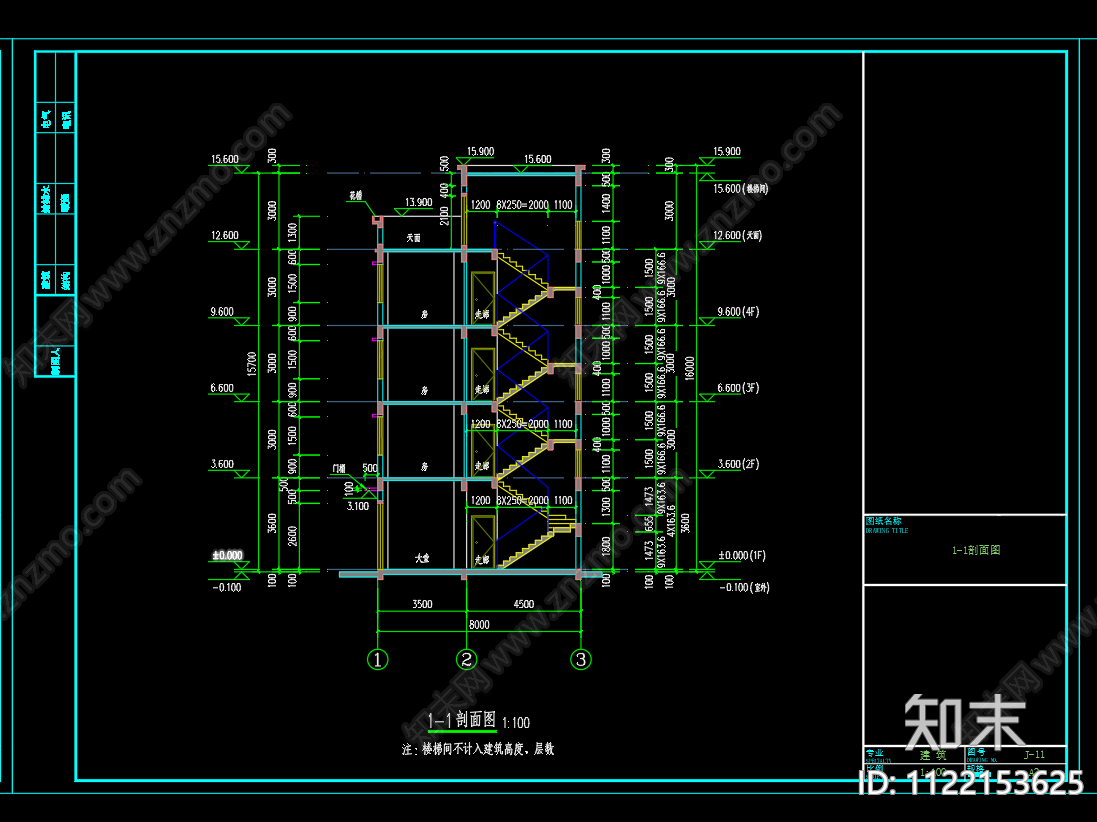Click the "大堂" room label on ground floor
This screenshot has width=1097, height=822.
click(x=422, y=558)
